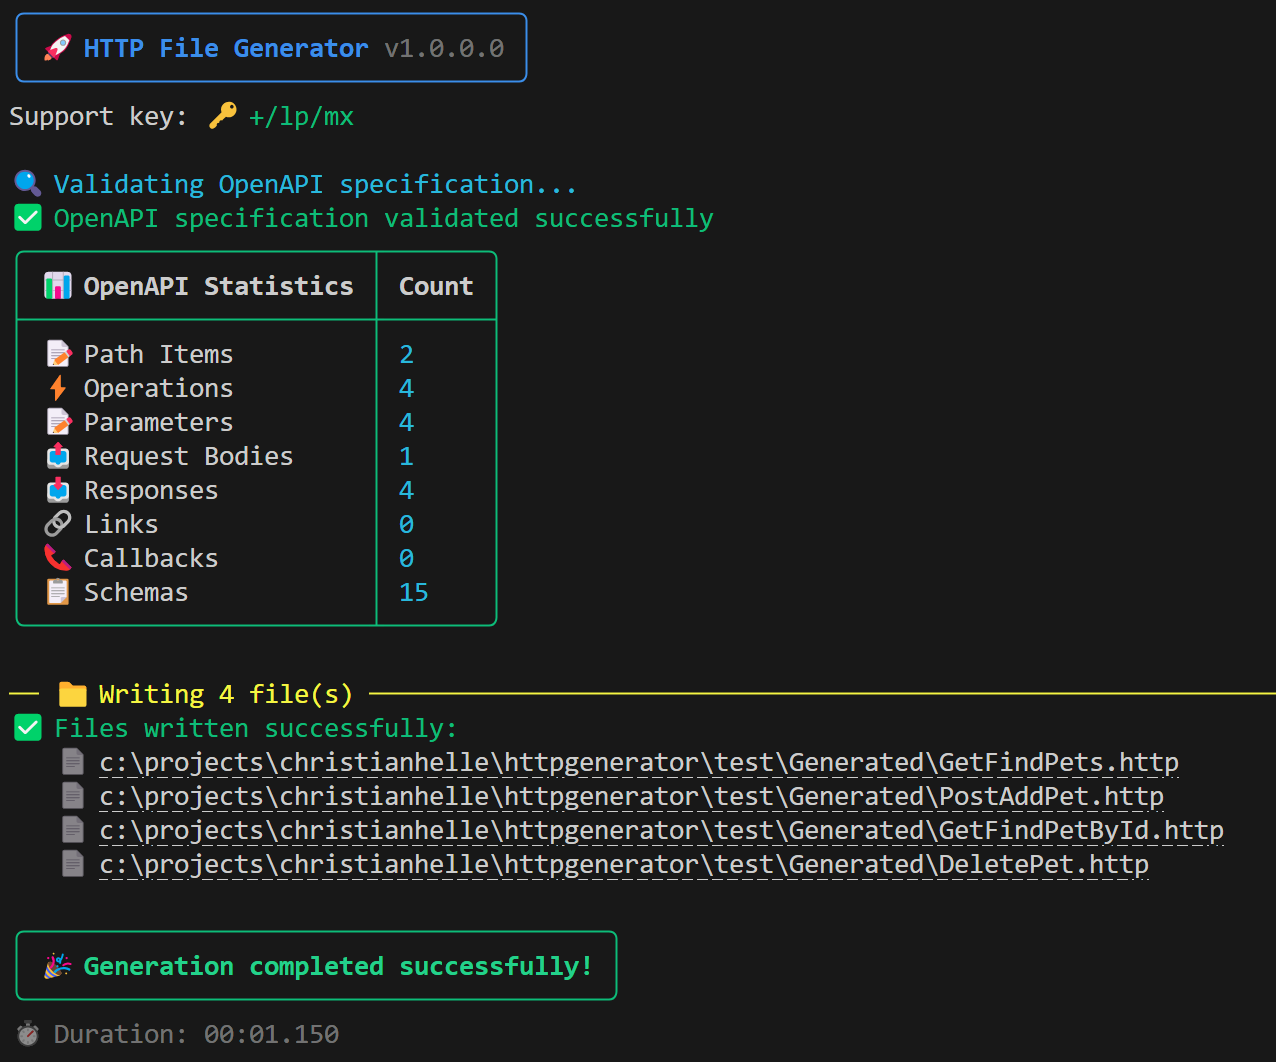The height and width of the screenshot is (1062, 1276).
Task: Click the memo icon beside Path Items
Action: click(58, 354)
